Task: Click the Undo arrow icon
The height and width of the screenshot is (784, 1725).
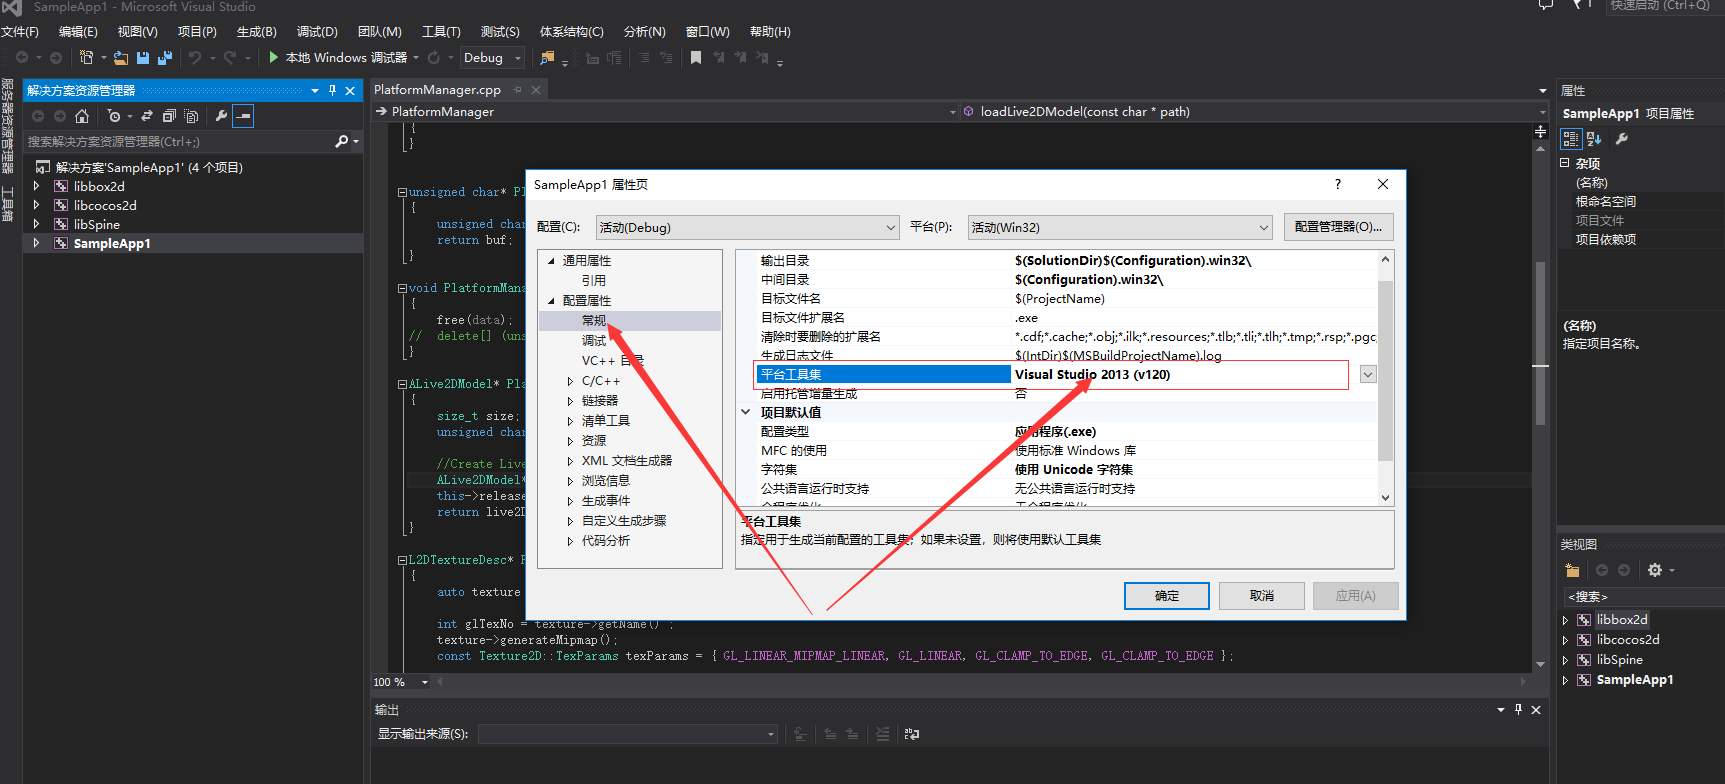Action: click(x=195, y=58)
